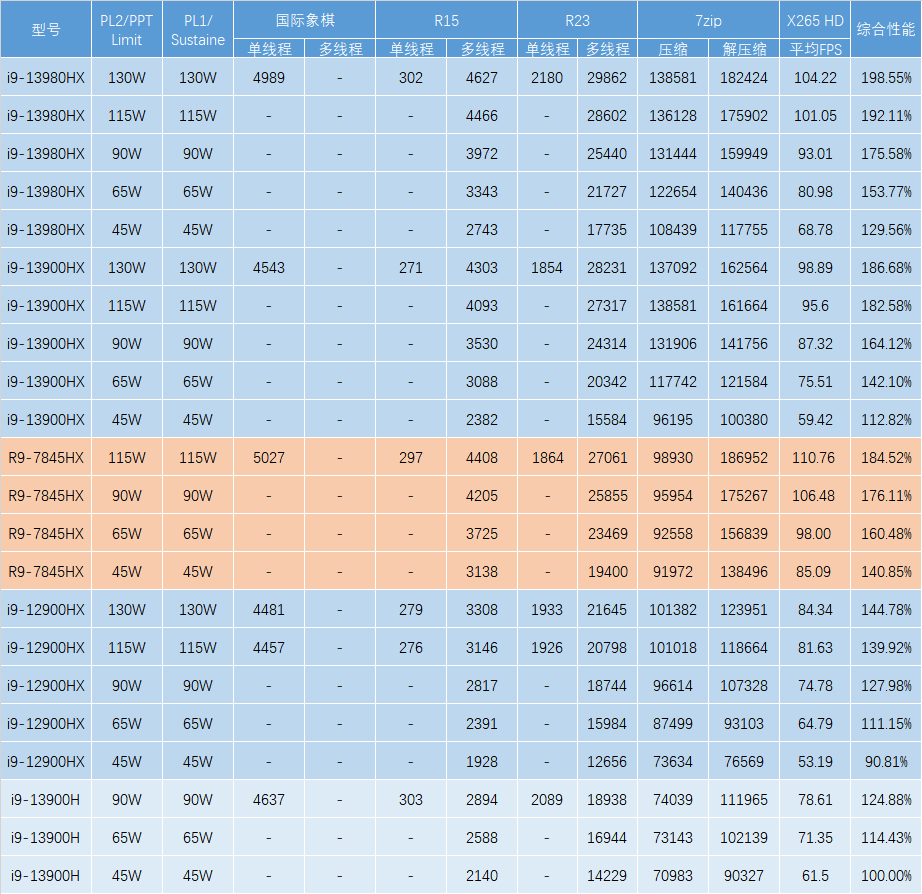
Task: Select the 96195 compression value
Action: tap(673, 419)
